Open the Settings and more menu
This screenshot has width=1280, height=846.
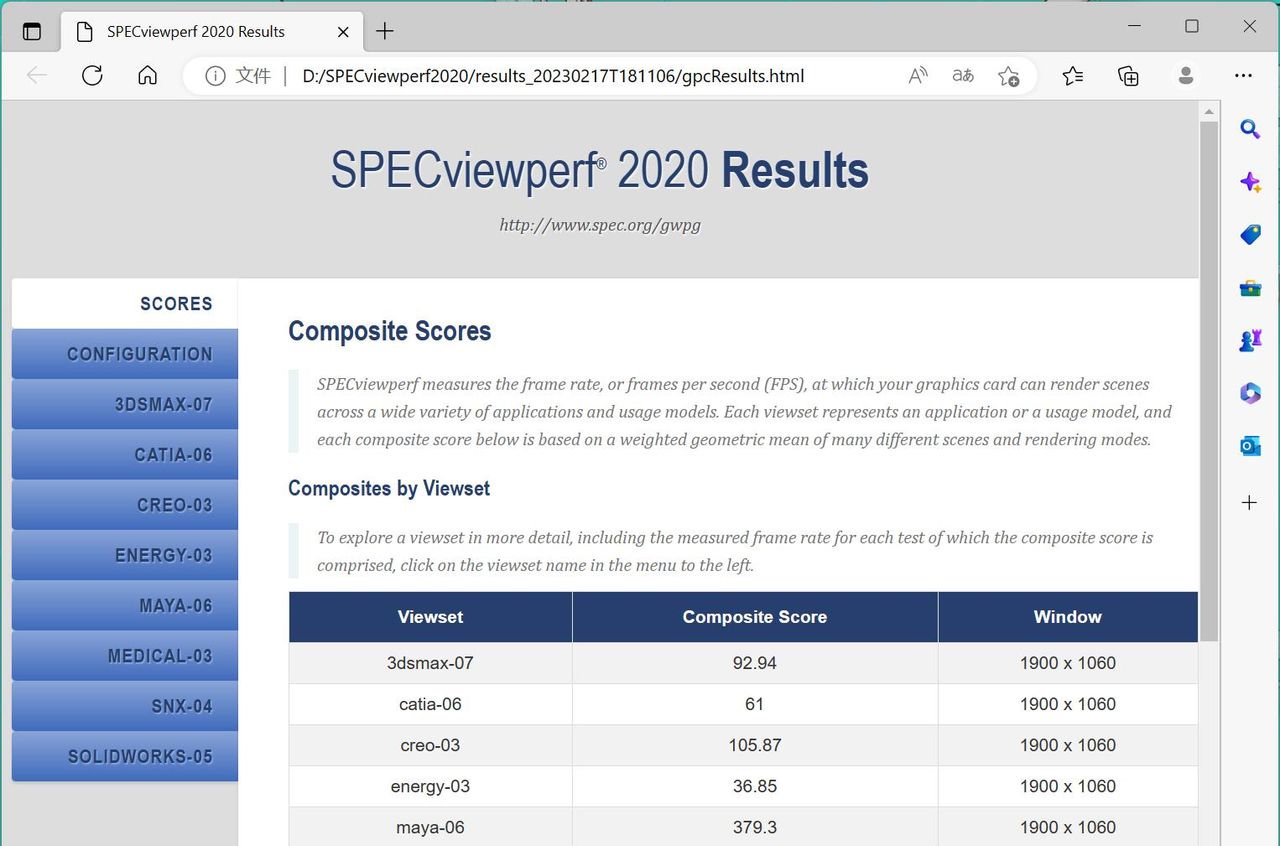[1243, 76]
